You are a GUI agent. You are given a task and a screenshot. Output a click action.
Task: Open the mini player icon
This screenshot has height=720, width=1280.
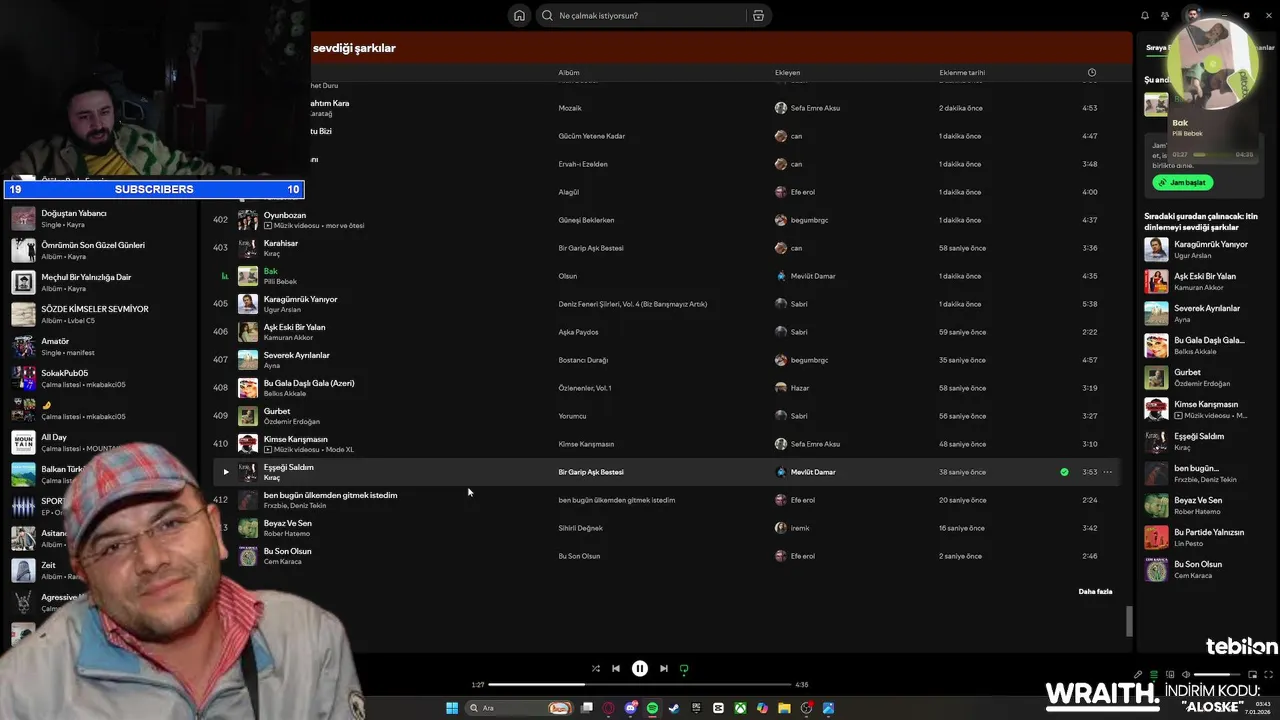click(x=1253, y=674)
